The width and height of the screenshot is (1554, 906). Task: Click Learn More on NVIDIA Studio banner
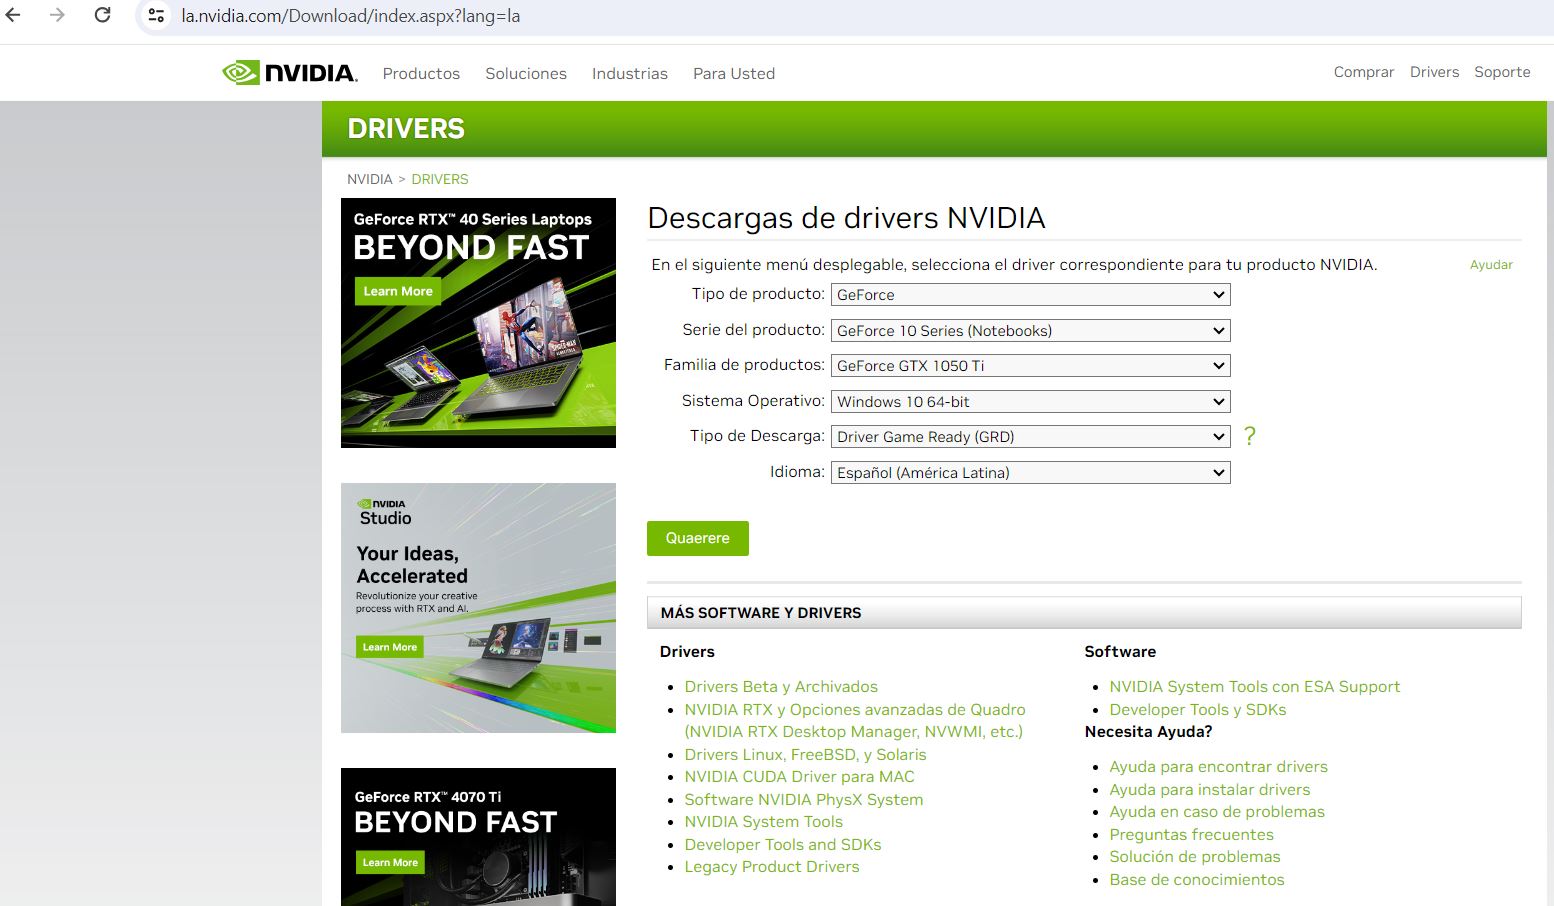click(390, 647)
